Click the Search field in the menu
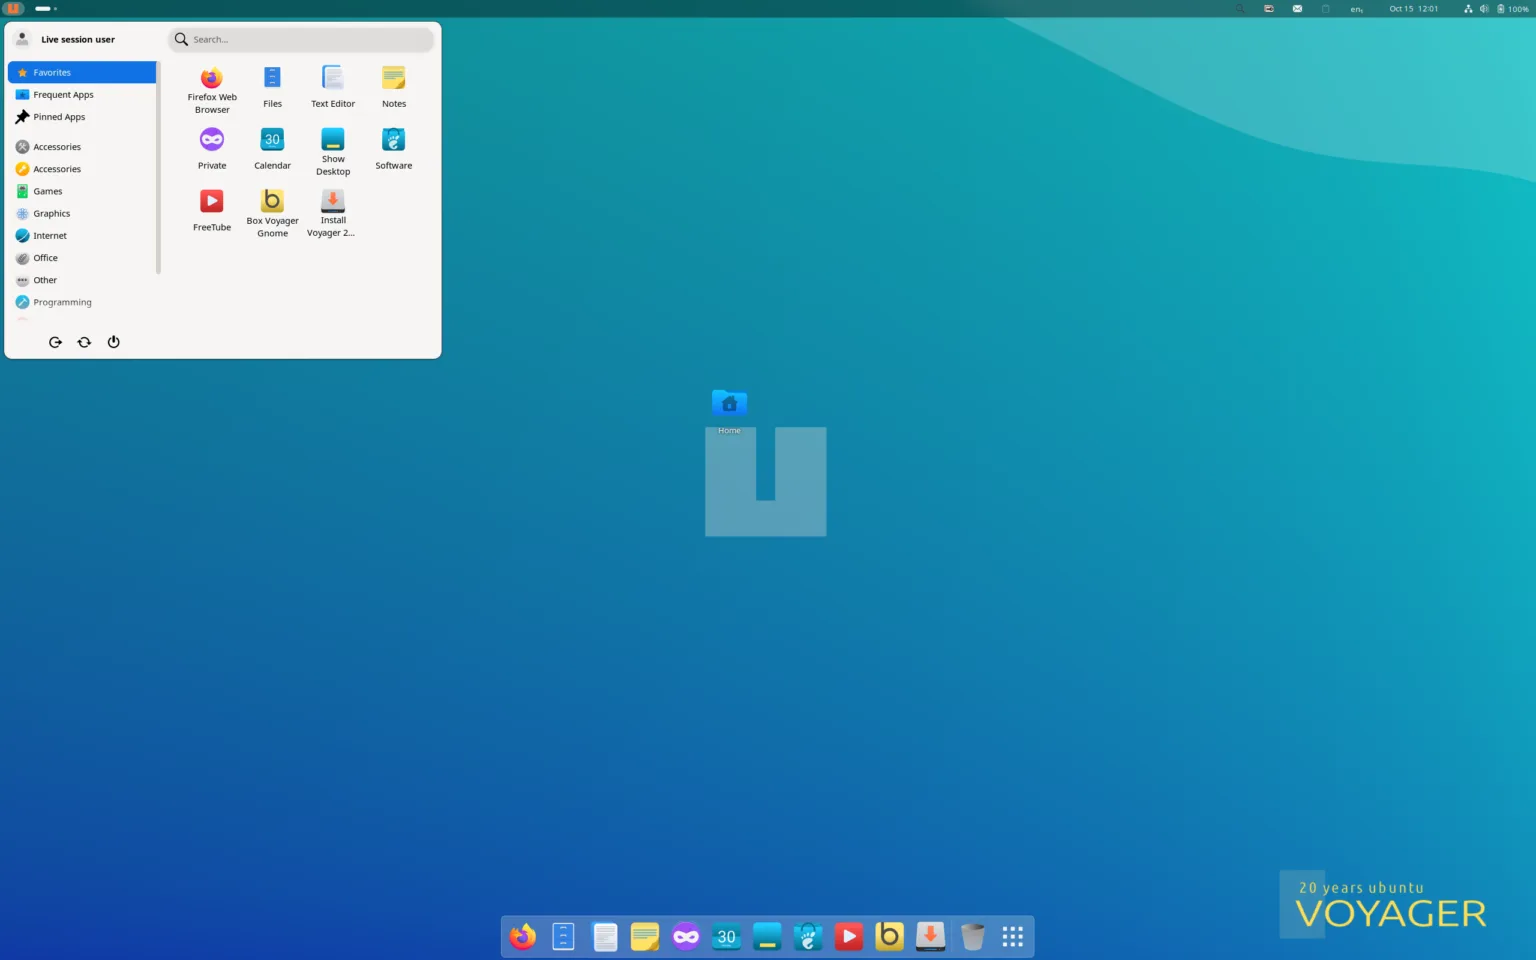 pyautogui.click(x=305, y=40)
